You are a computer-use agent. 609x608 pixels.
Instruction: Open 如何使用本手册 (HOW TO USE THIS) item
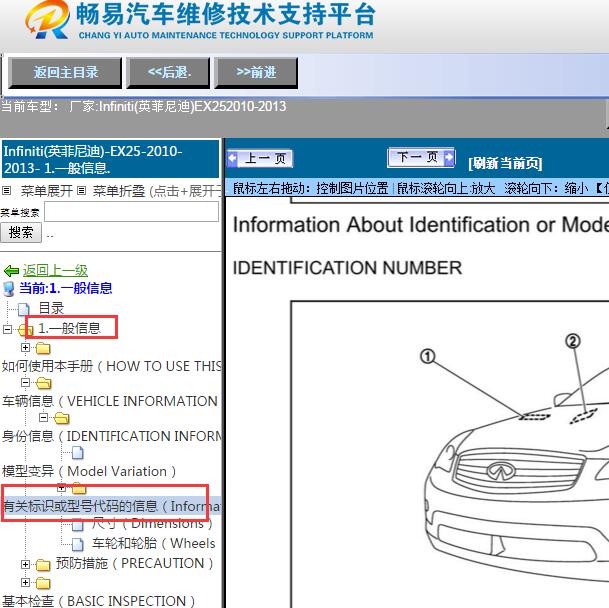click(111, 366)
